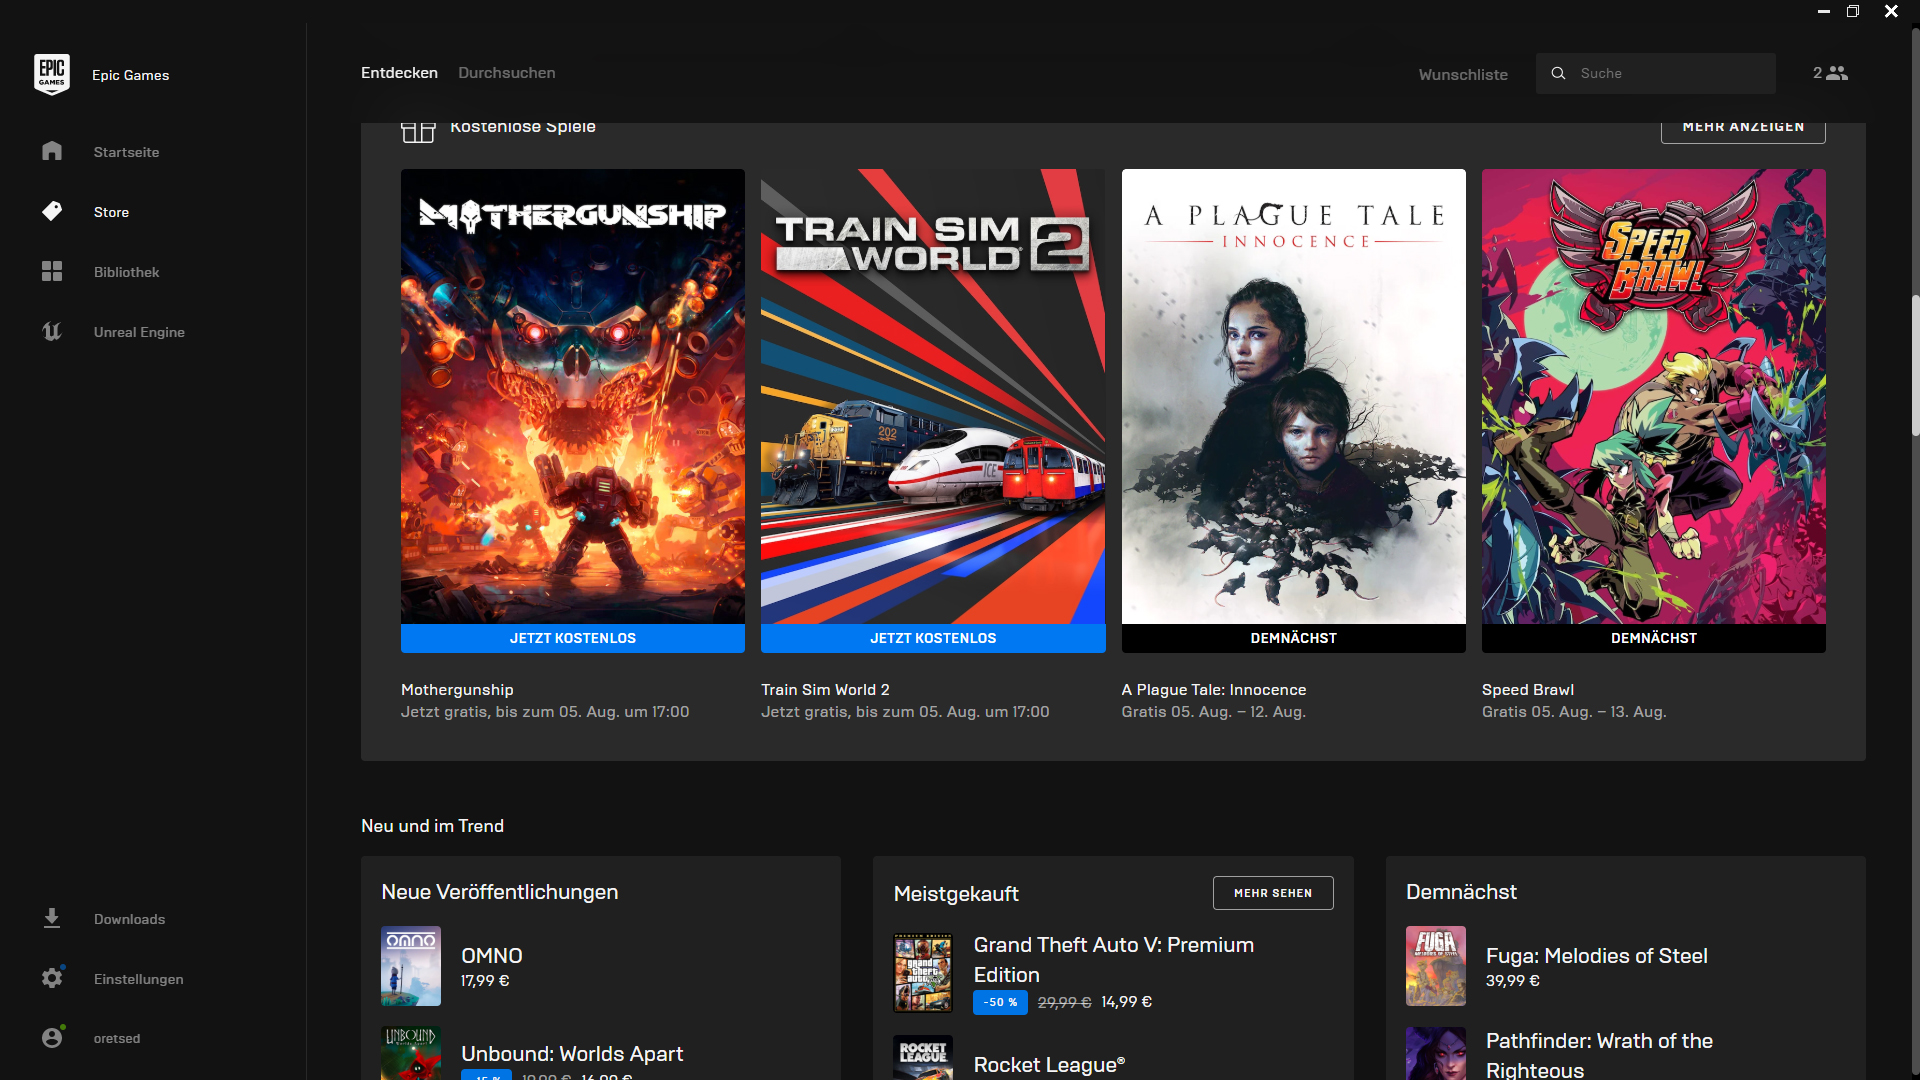The image size is (1920, 1080).
Task: Open the friends list icon
Action: [x=1836, y=73]
